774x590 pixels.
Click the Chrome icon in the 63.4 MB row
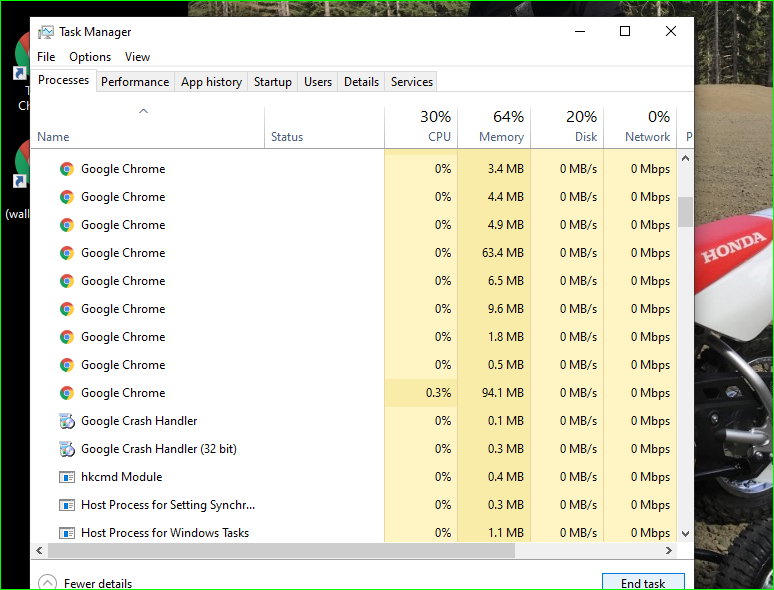[67, 253]
